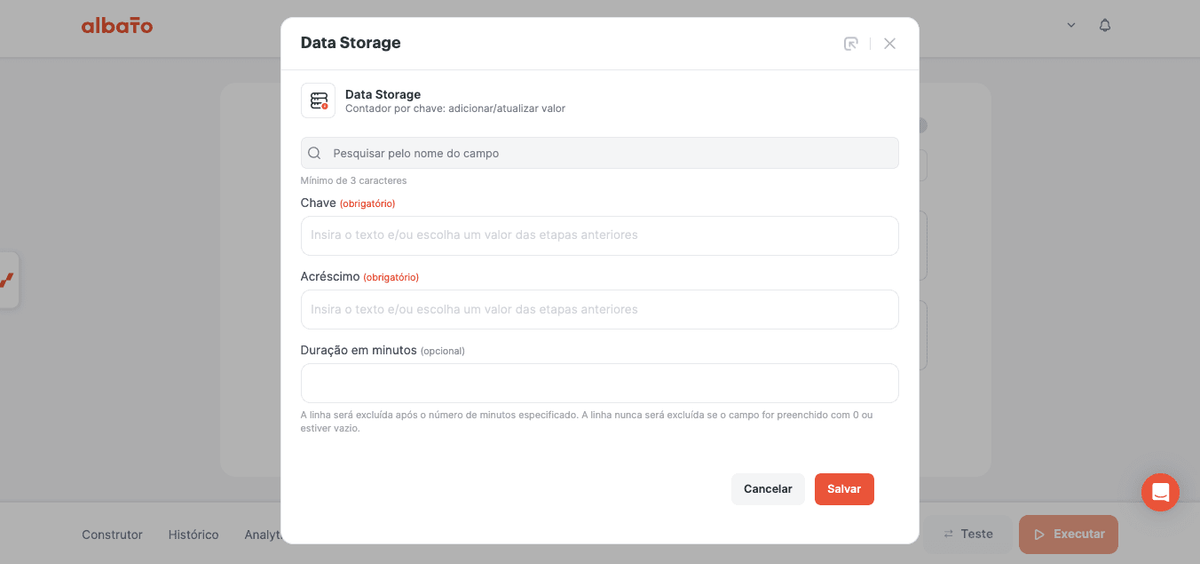Viewport: 1200px width, 564px height.
Task: Open the notifications bell
Action: 1105,25
